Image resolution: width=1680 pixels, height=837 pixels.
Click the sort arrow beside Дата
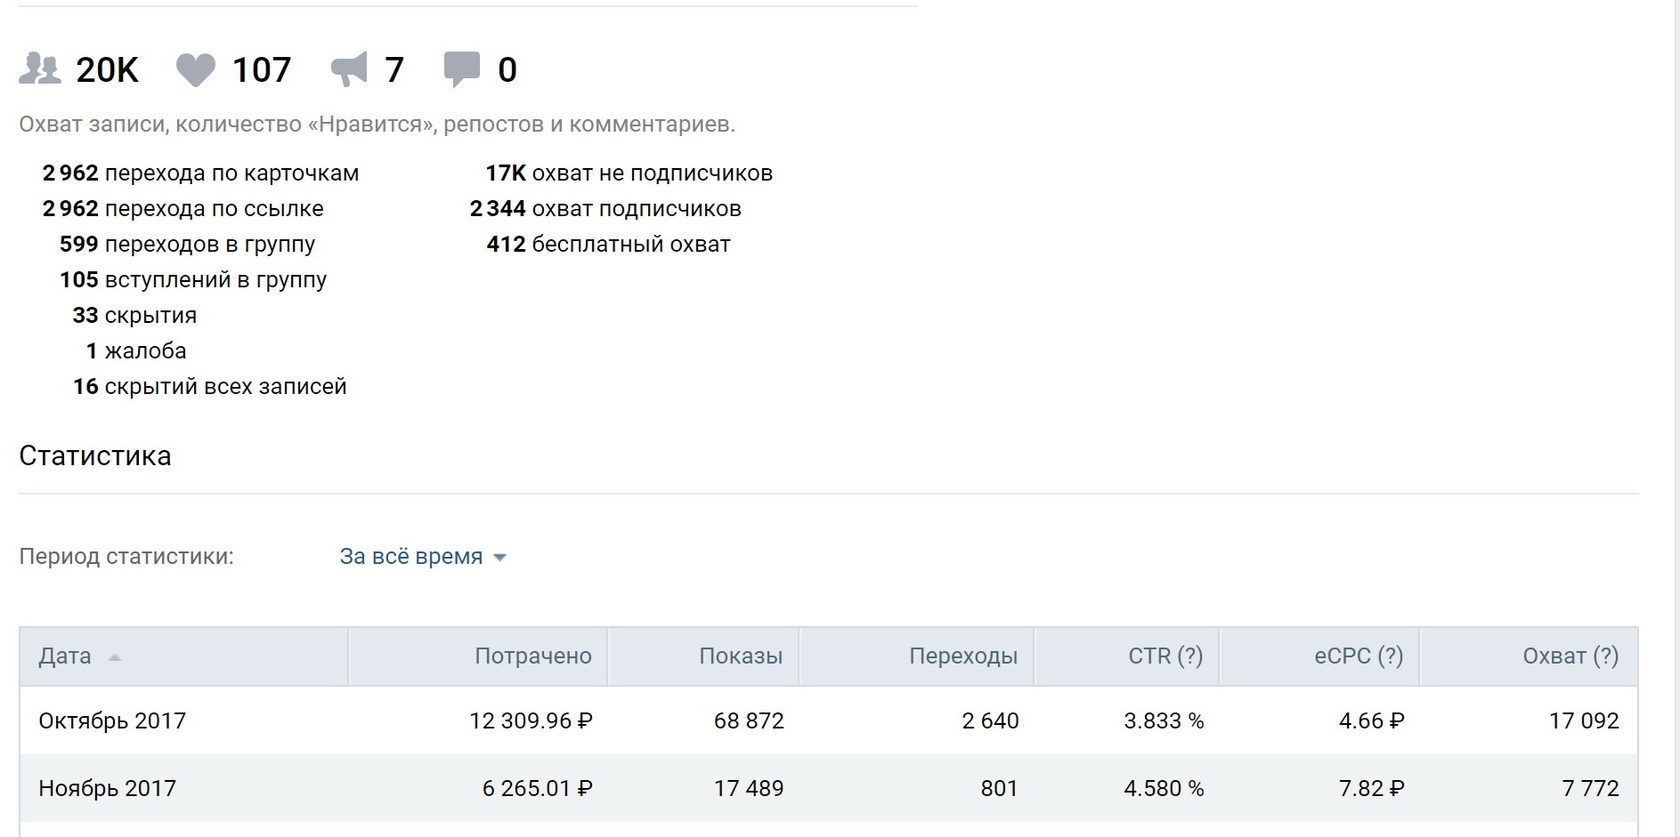pos(114,658)
